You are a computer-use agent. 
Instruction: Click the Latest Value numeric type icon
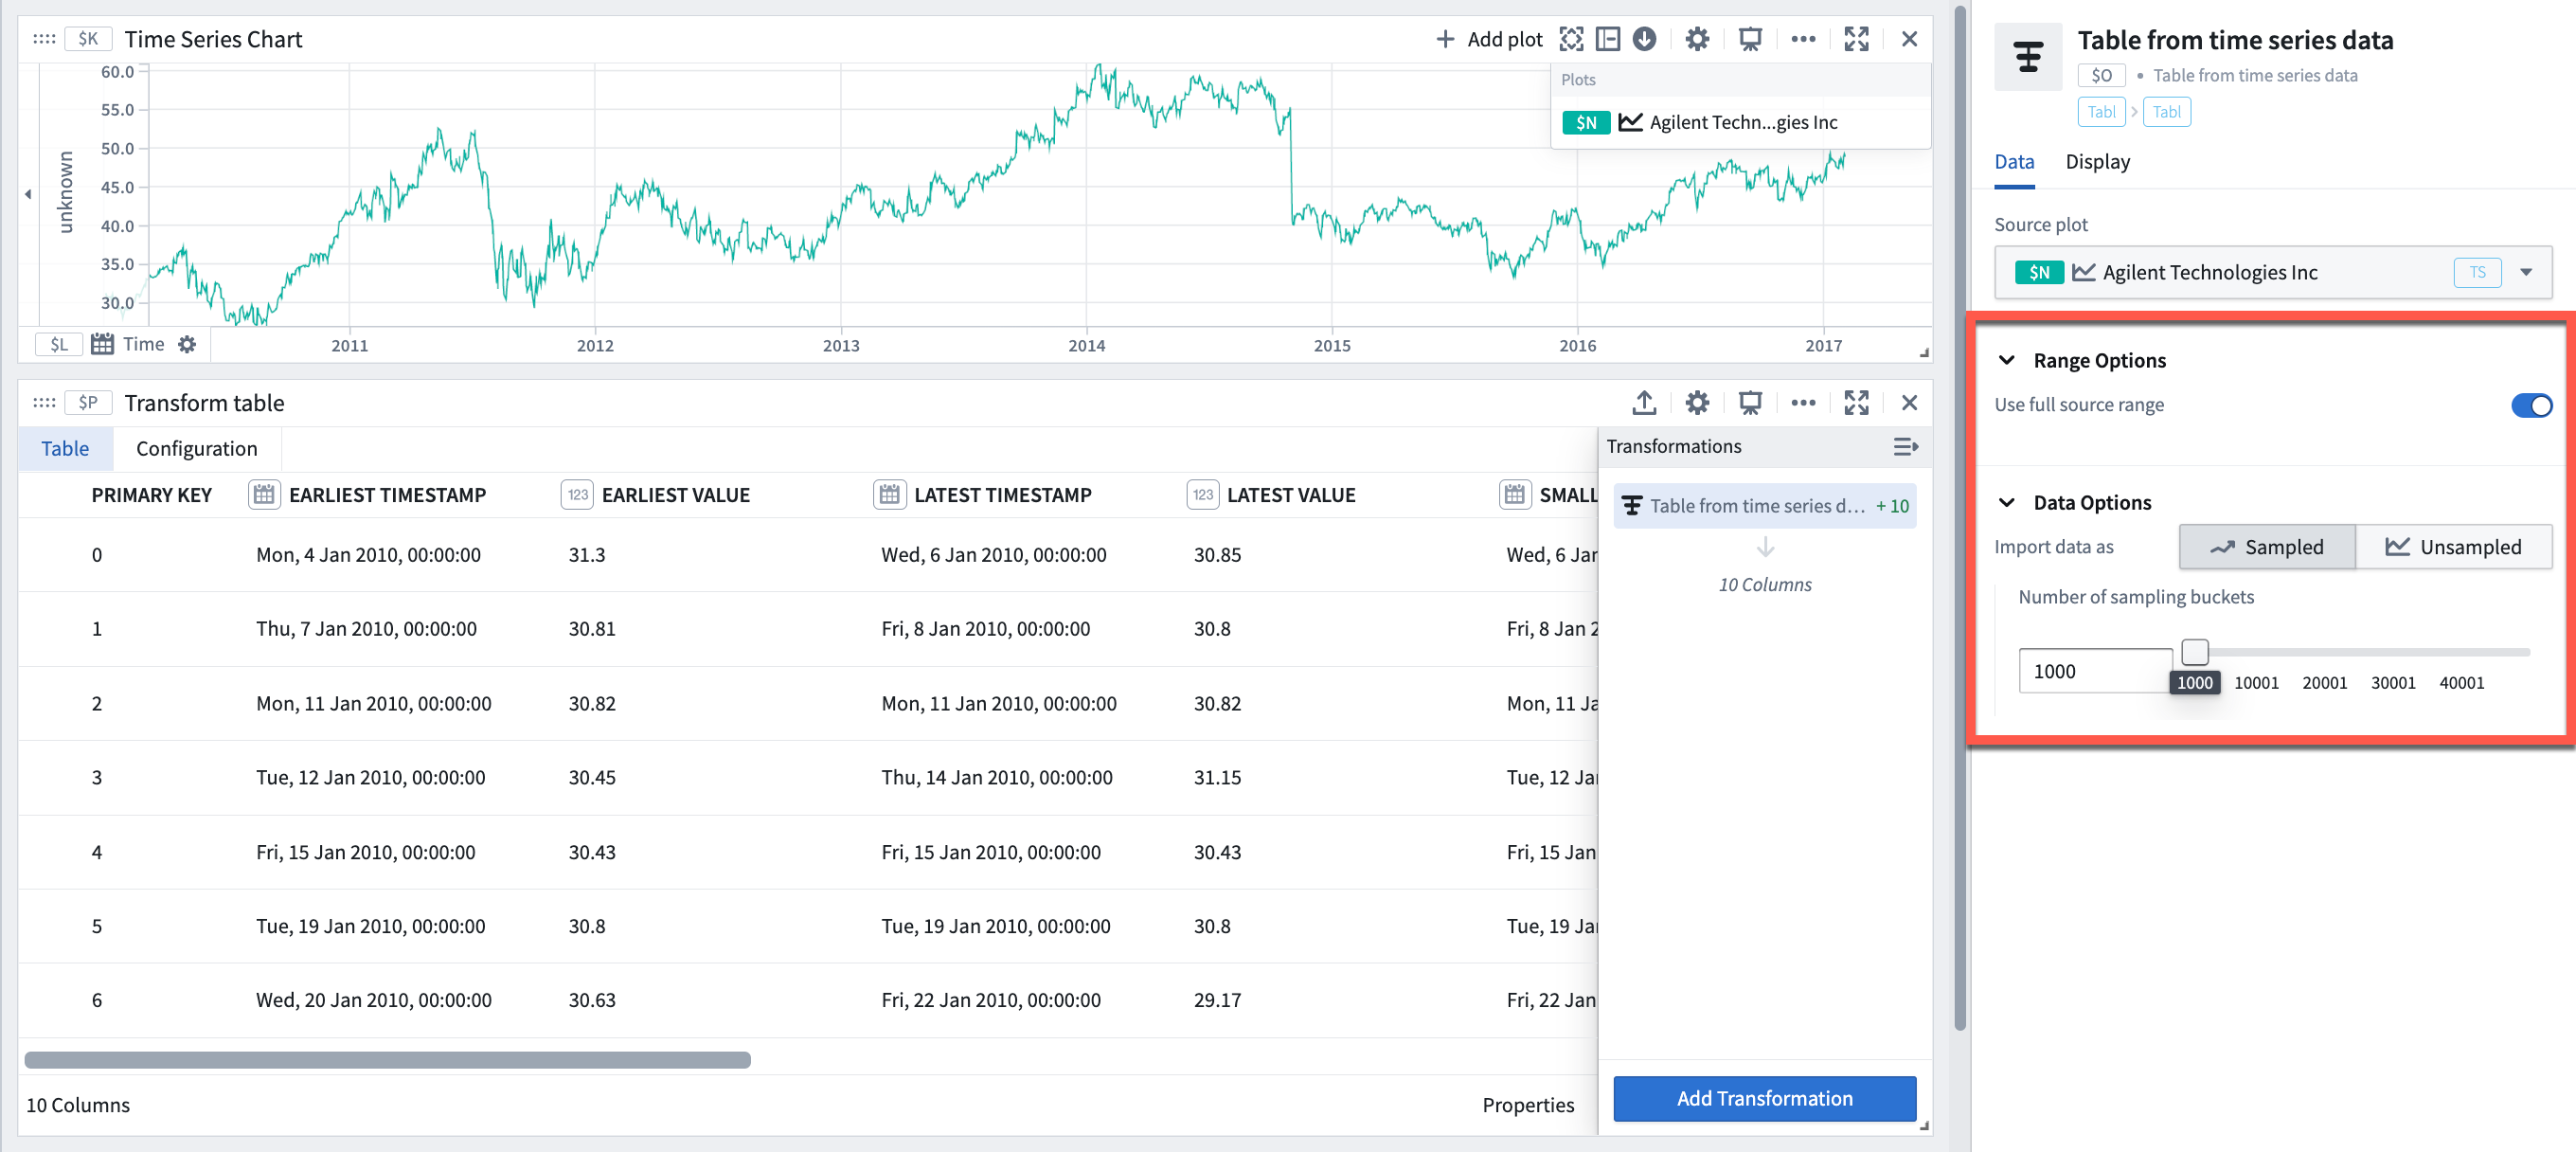coord(1202,495)
